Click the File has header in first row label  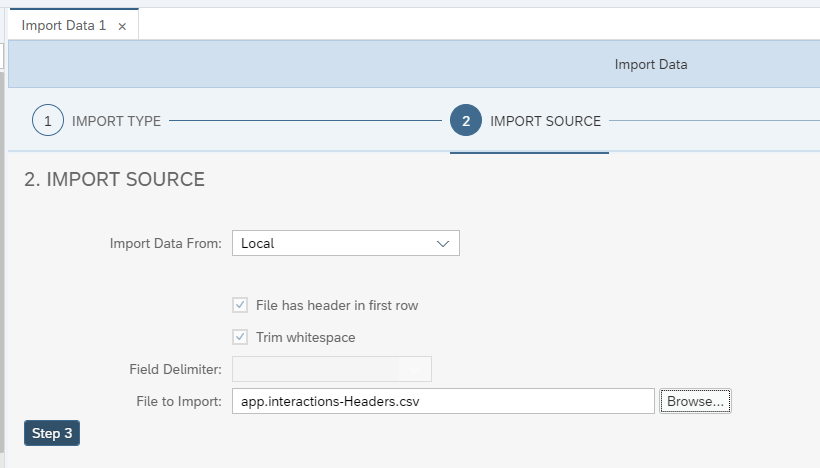point(337,305)
